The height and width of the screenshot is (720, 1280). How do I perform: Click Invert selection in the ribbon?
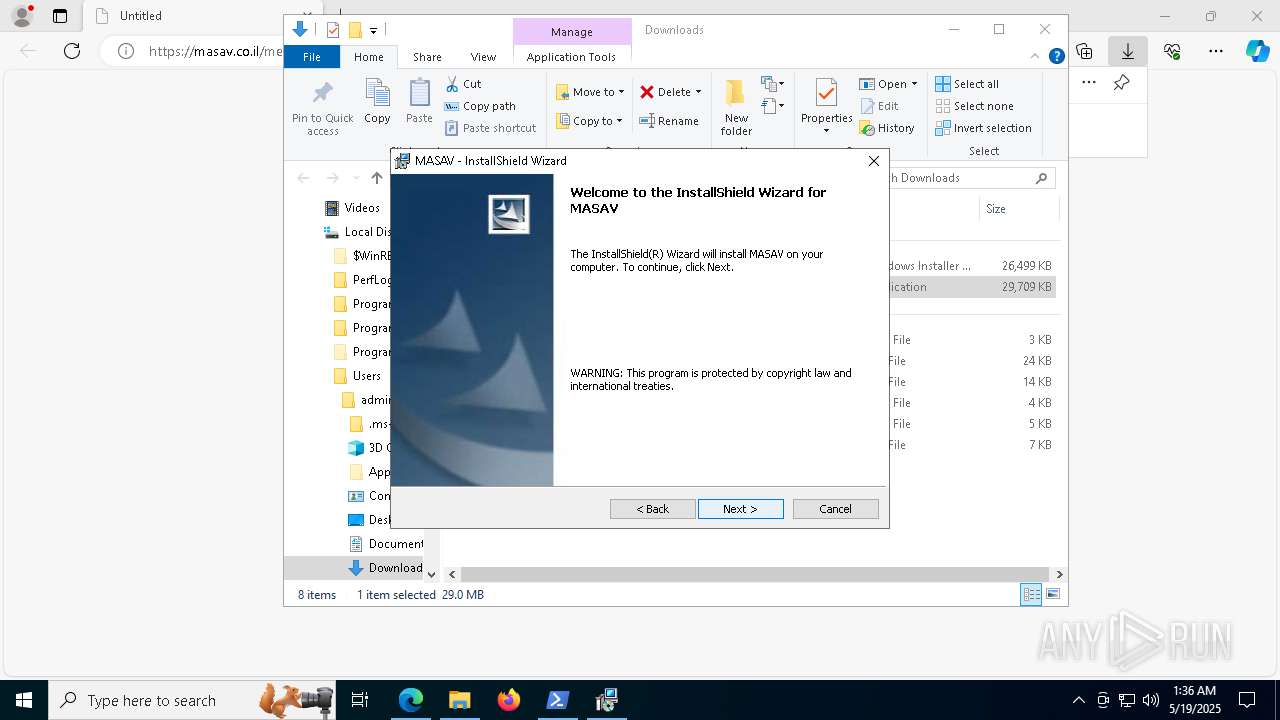click(983, 128)
